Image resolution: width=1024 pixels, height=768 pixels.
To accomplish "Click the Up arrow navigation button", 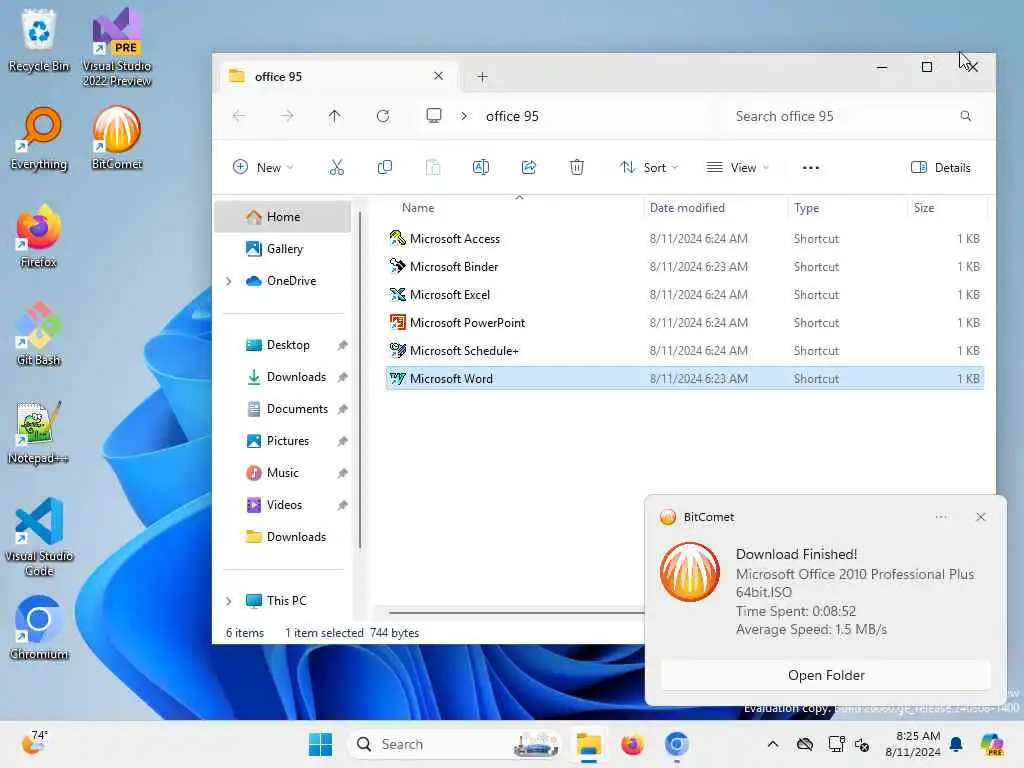I will pos(334,116).
